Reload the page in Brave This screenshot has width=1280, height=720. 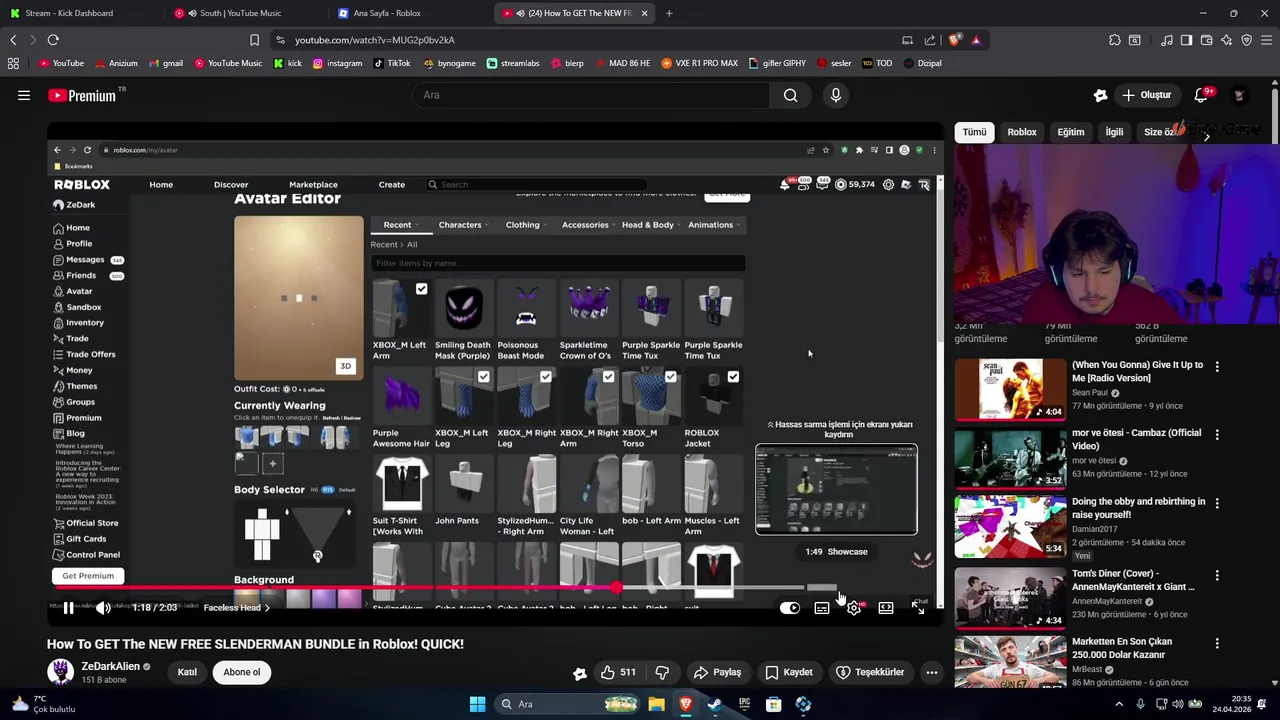pyautogui.click(x=53, y=40)
